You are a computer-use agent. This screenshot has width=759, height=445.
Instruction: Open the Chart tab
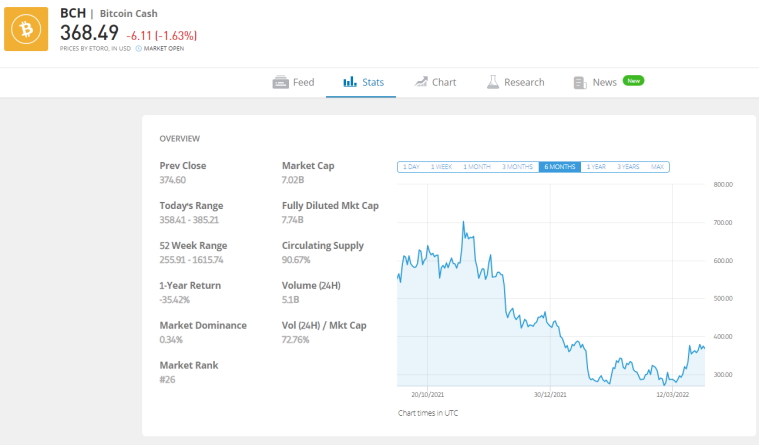click(435, 82)
